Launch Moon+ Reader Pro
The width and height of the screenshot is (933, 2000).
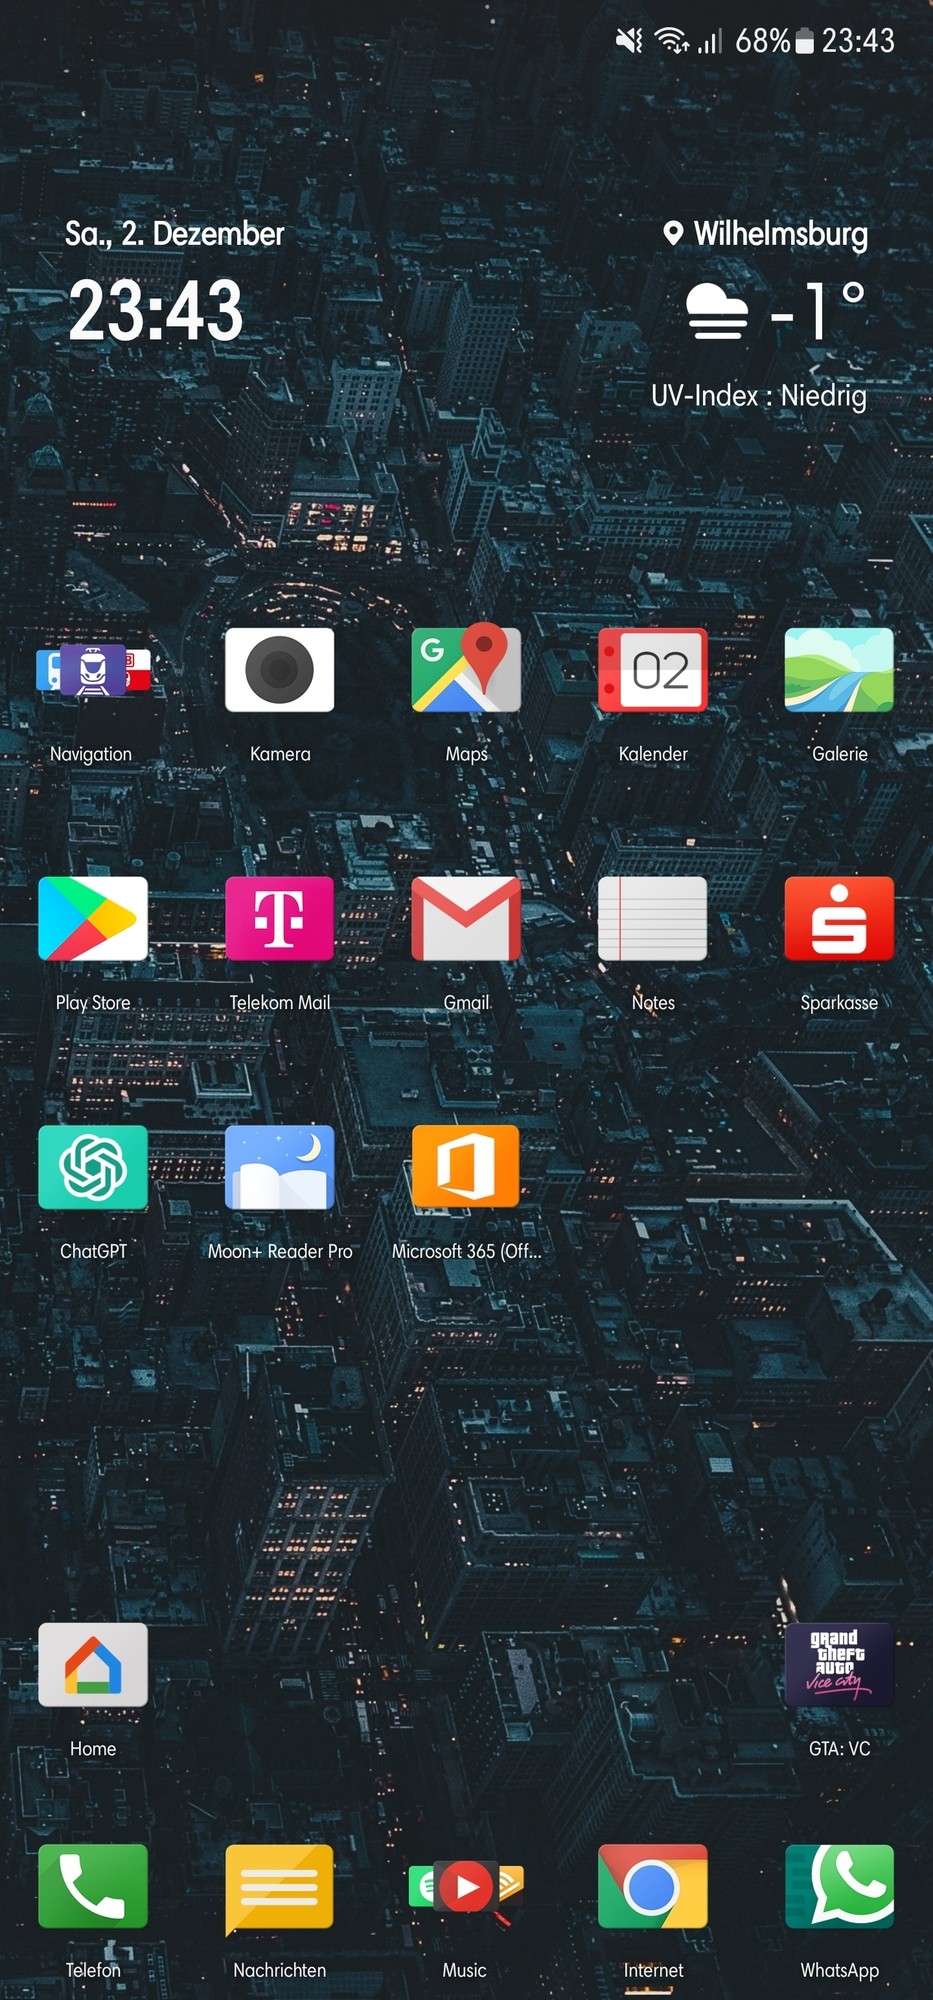click(x=280, y=1167)
